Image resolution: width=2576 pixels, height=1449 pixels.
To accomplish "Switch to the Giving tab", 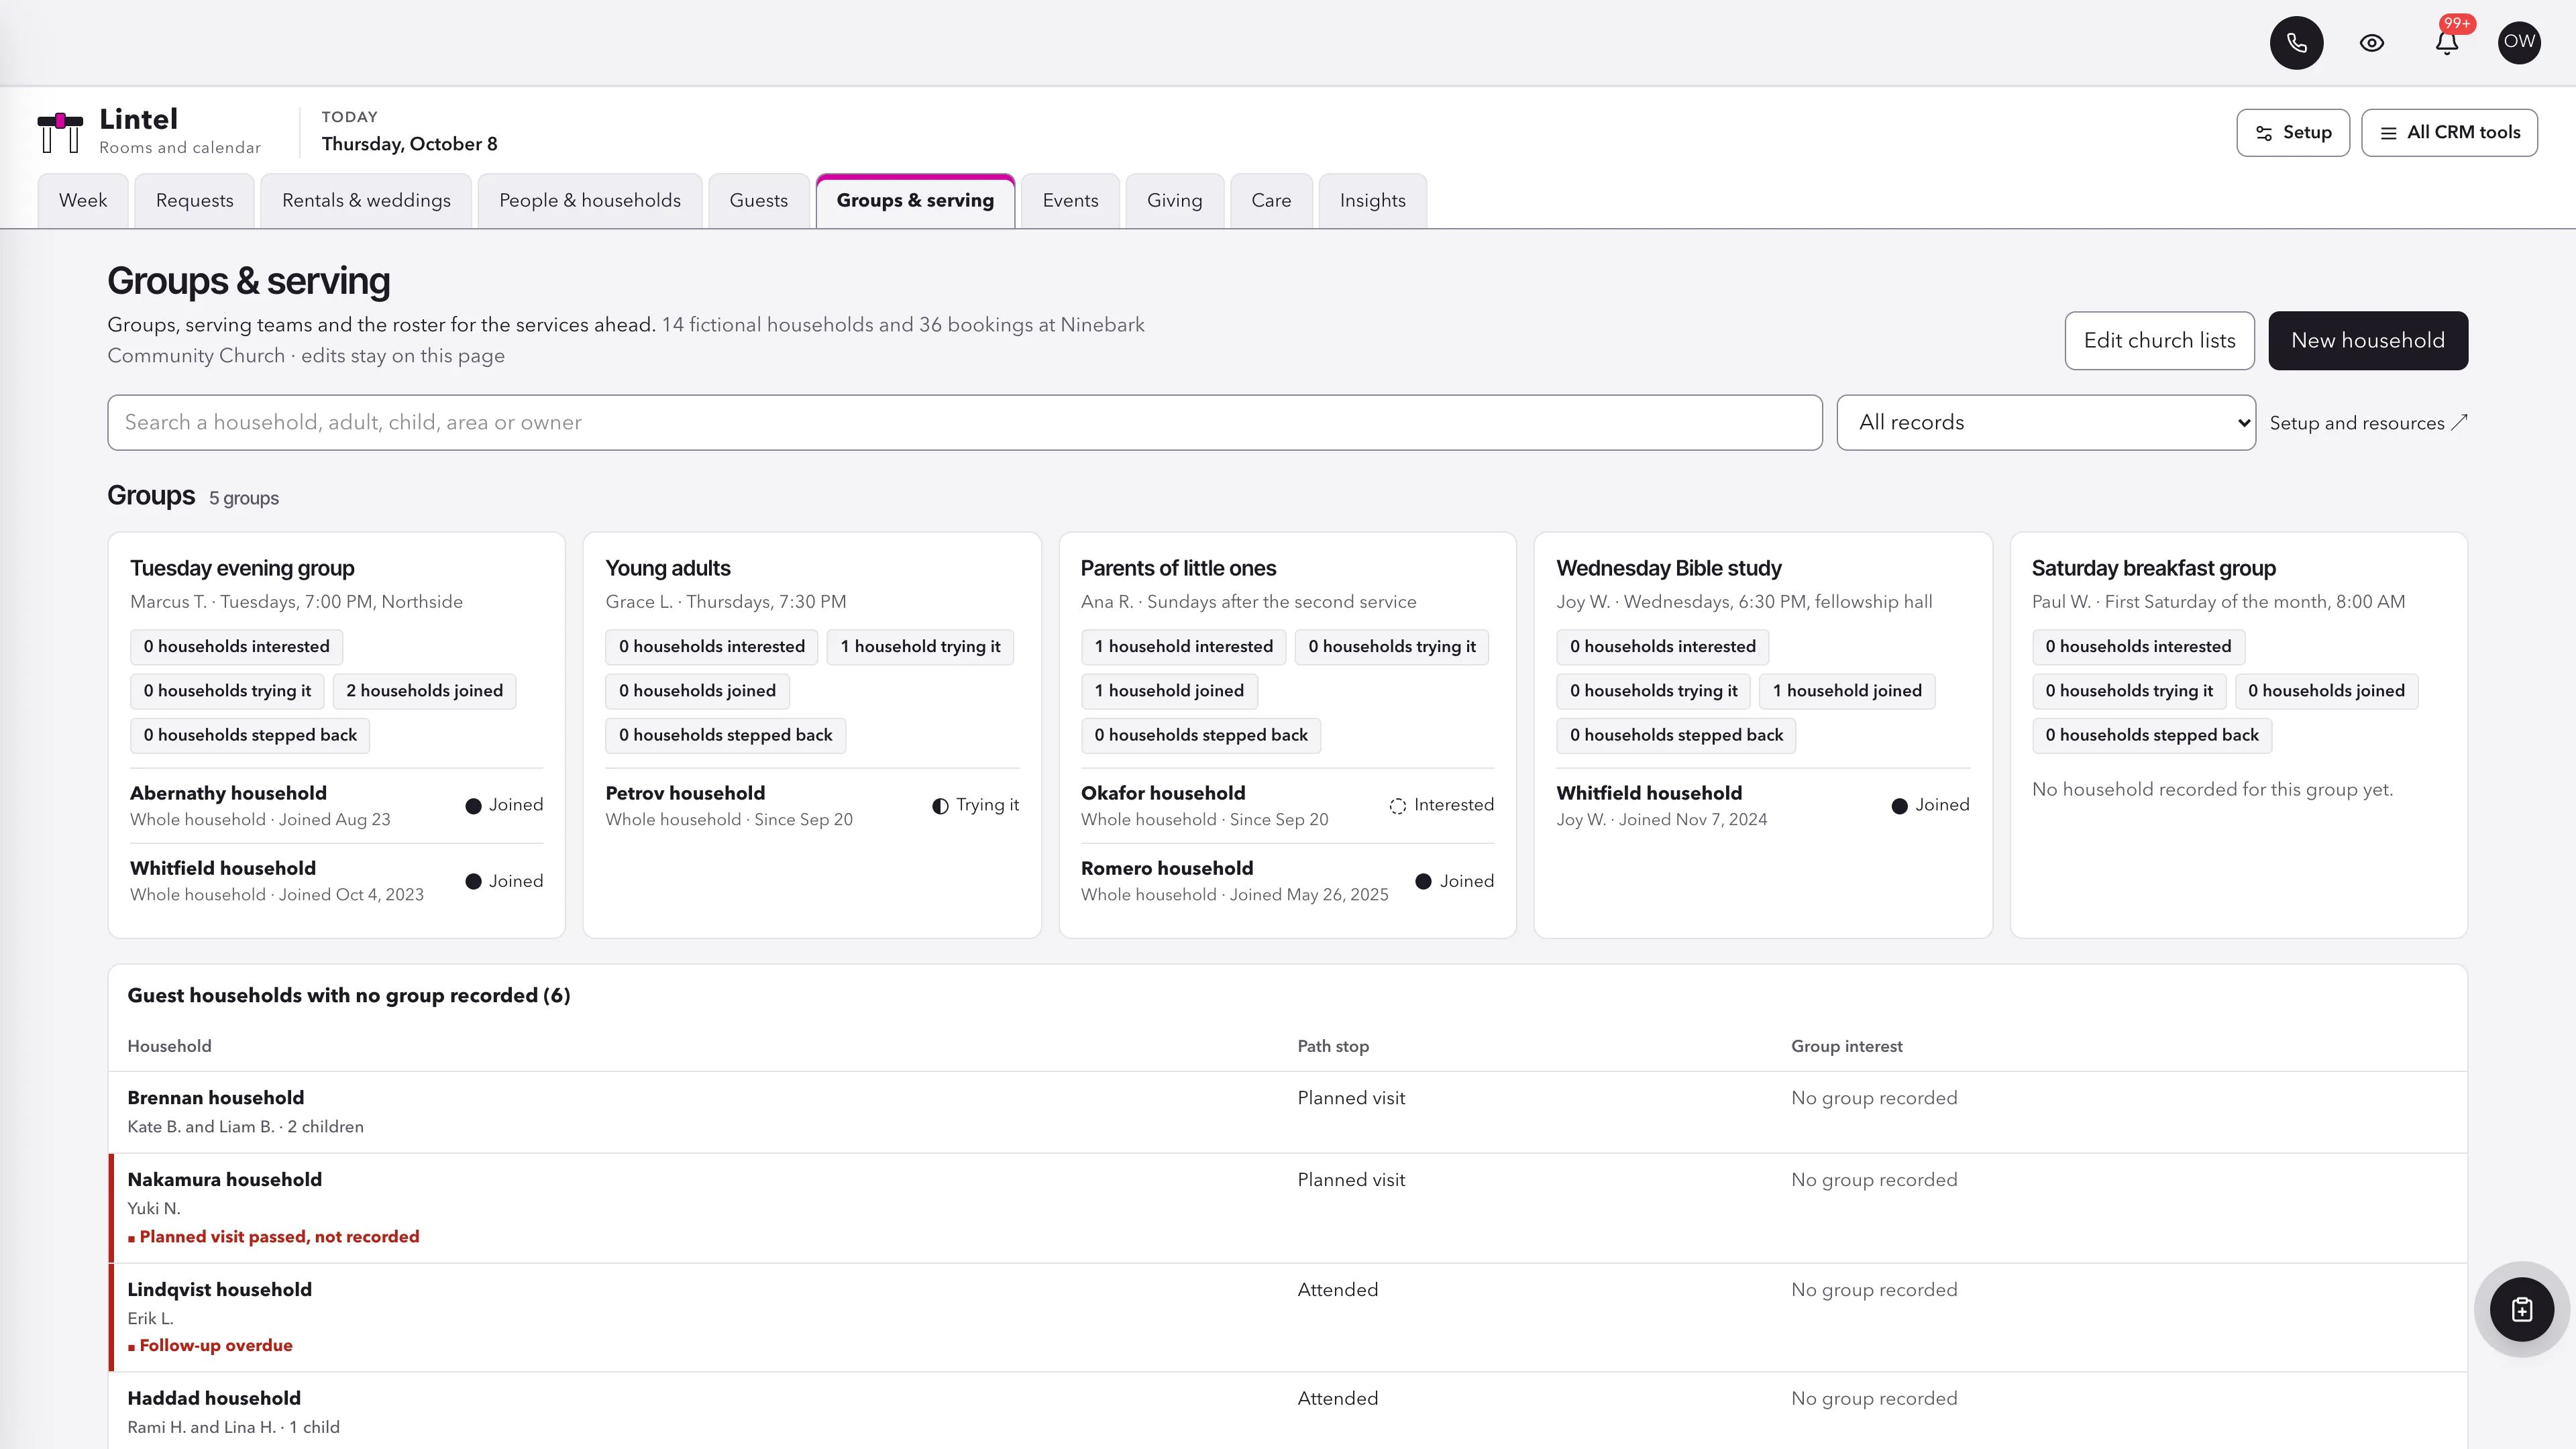I will coord(1174,201).
